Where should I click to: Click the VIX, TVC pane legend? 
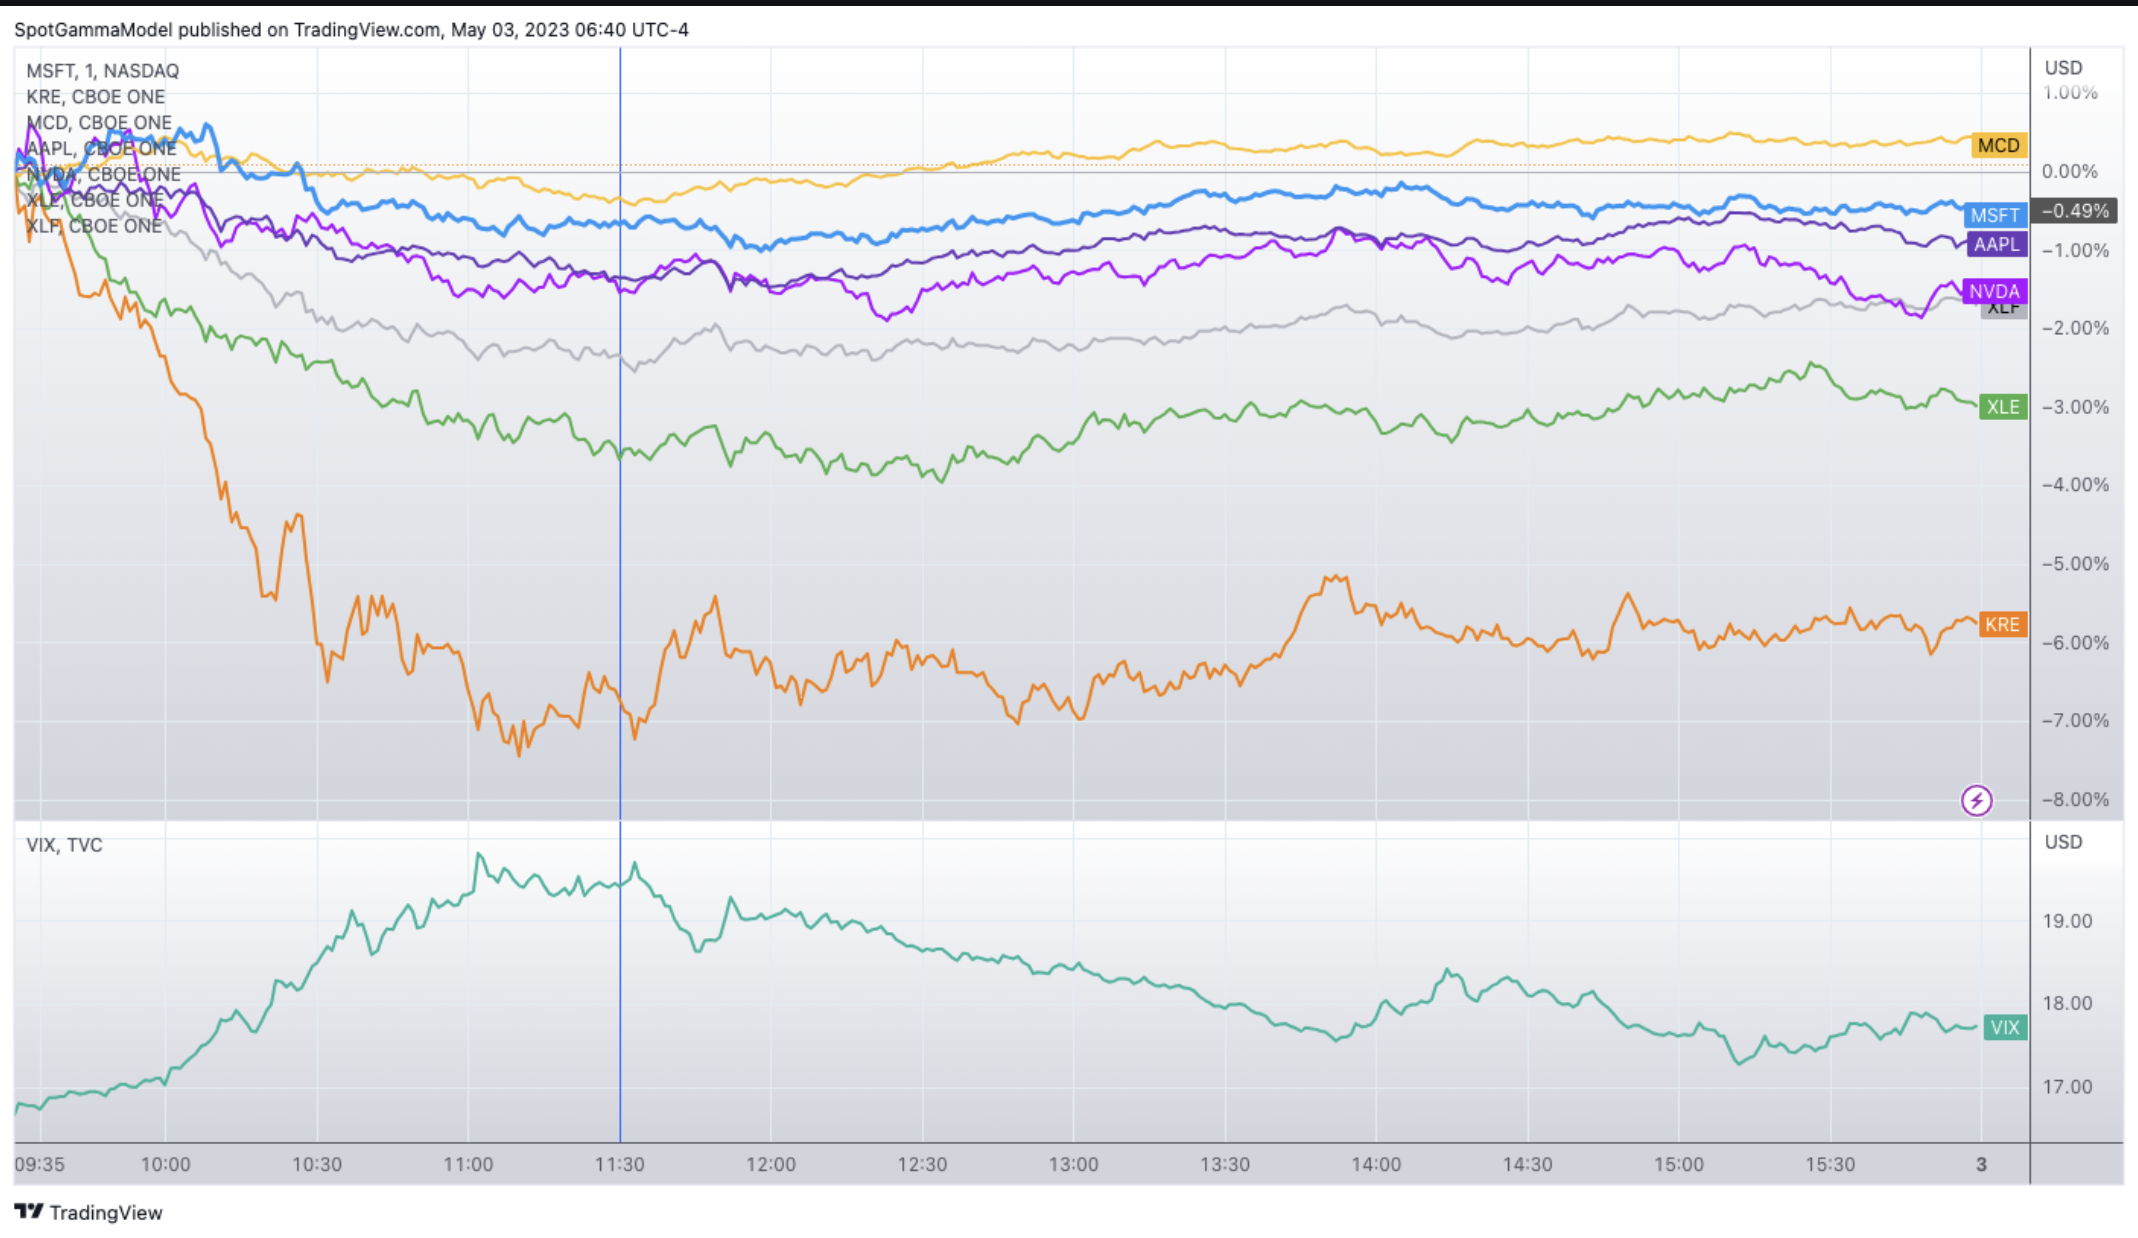(x=64, y=845)
